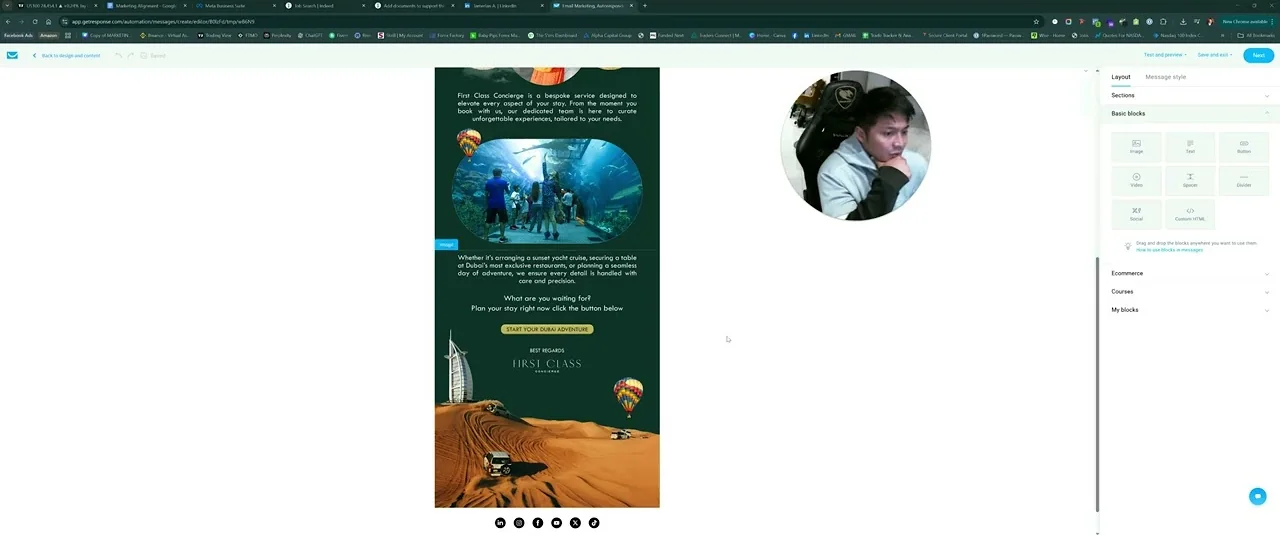Select the Image block
Screen dimensions: 1280x536
point(1136,147)
